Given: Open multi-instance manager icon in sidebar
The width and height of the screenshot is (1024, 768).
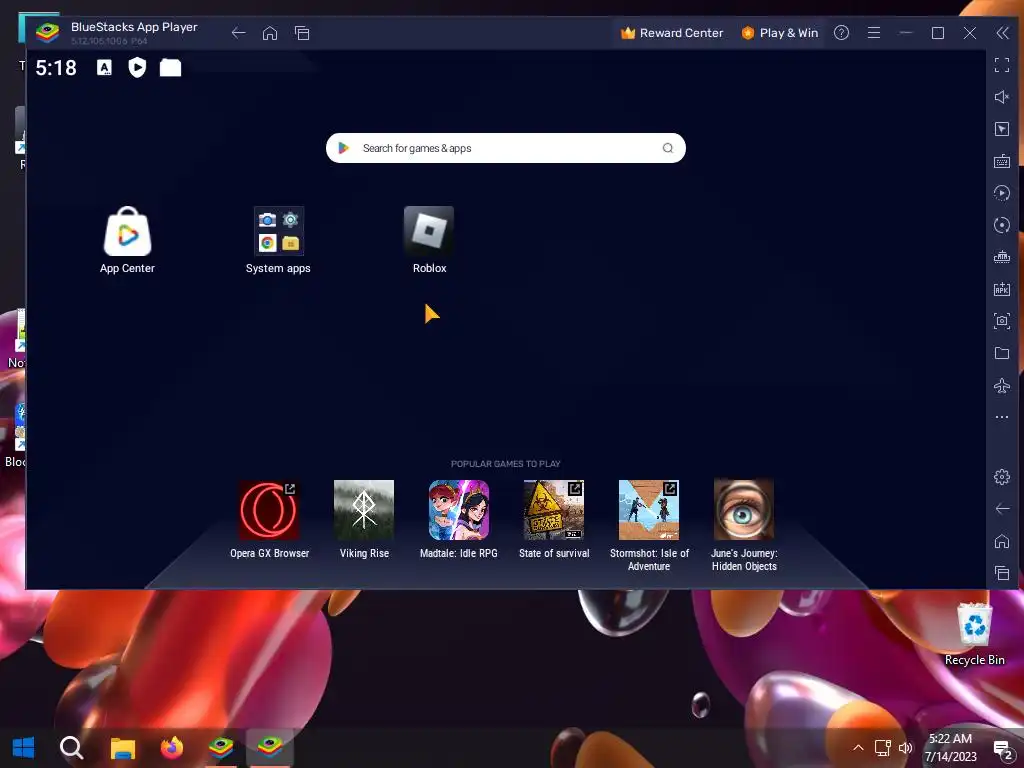Looking at the screenshot, I should pyautogui.click(x=1002, y=257).
